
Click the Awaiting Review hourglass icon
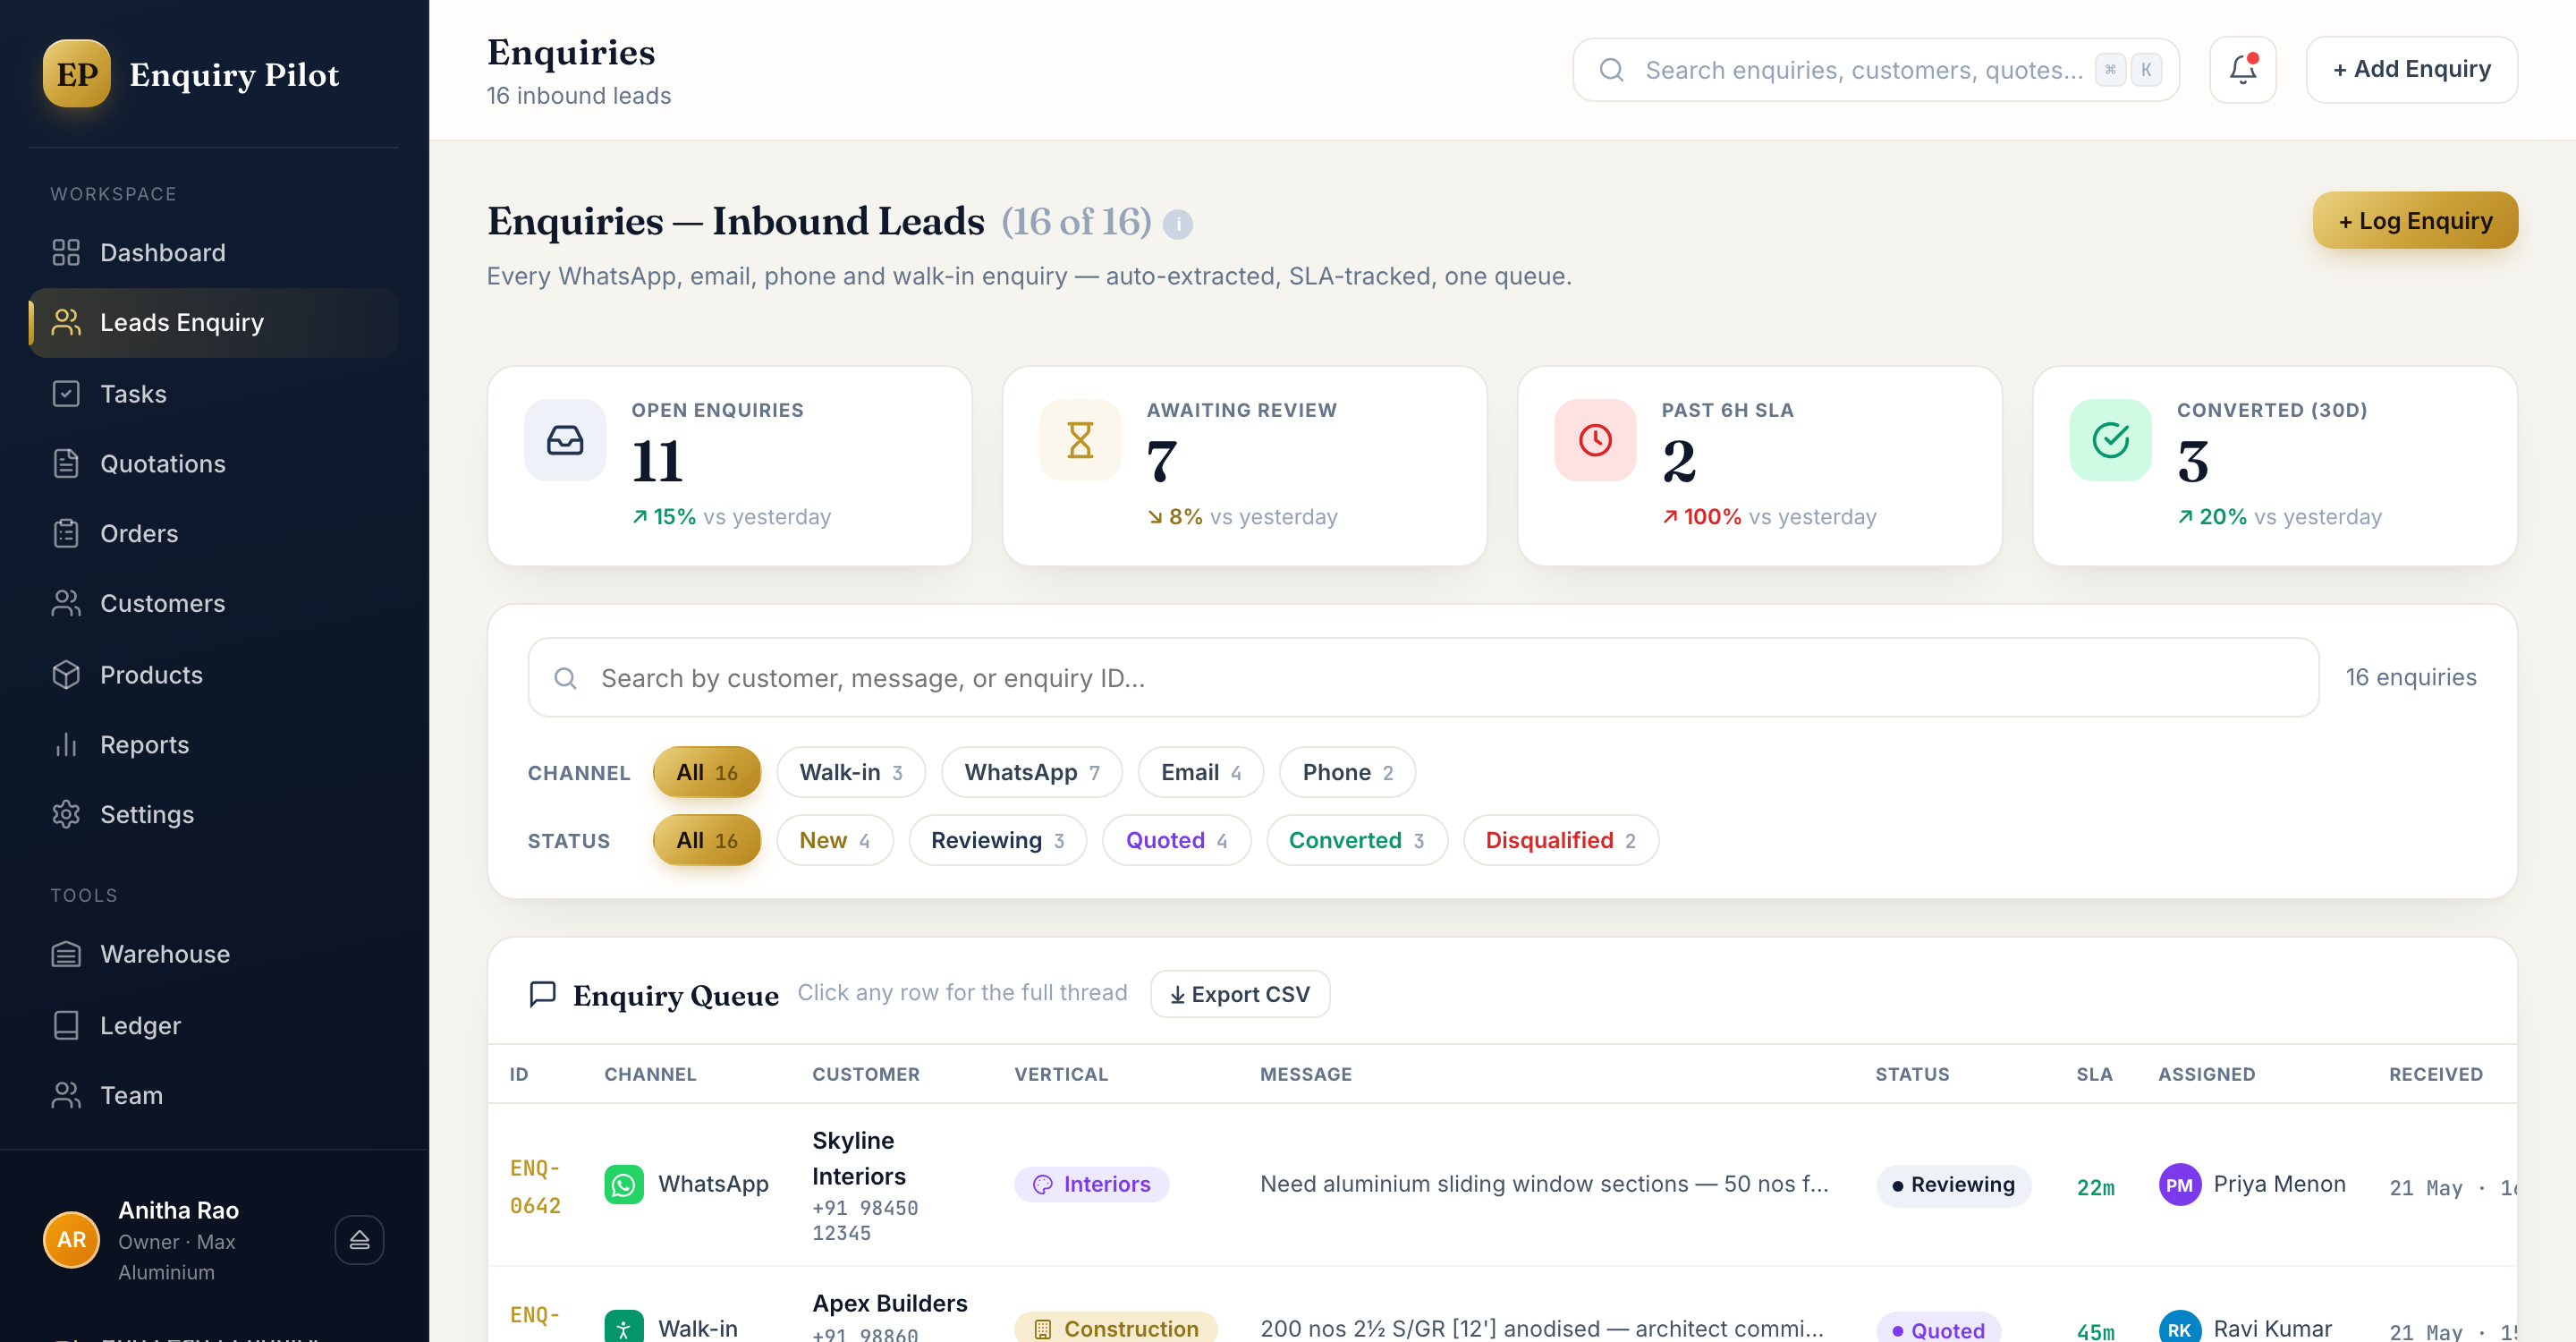click(1080, 440)
